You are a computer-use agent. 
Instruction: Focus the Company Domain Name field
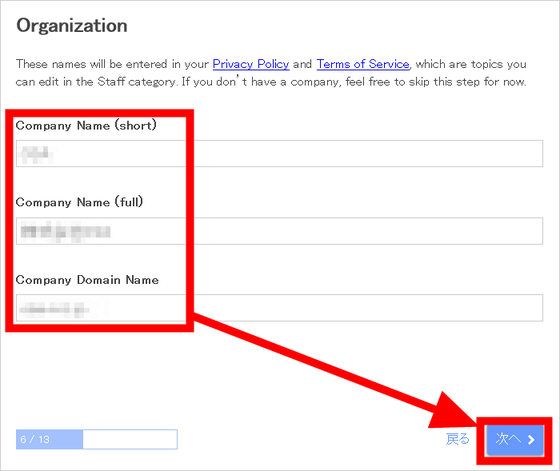(x=279, y=308)
